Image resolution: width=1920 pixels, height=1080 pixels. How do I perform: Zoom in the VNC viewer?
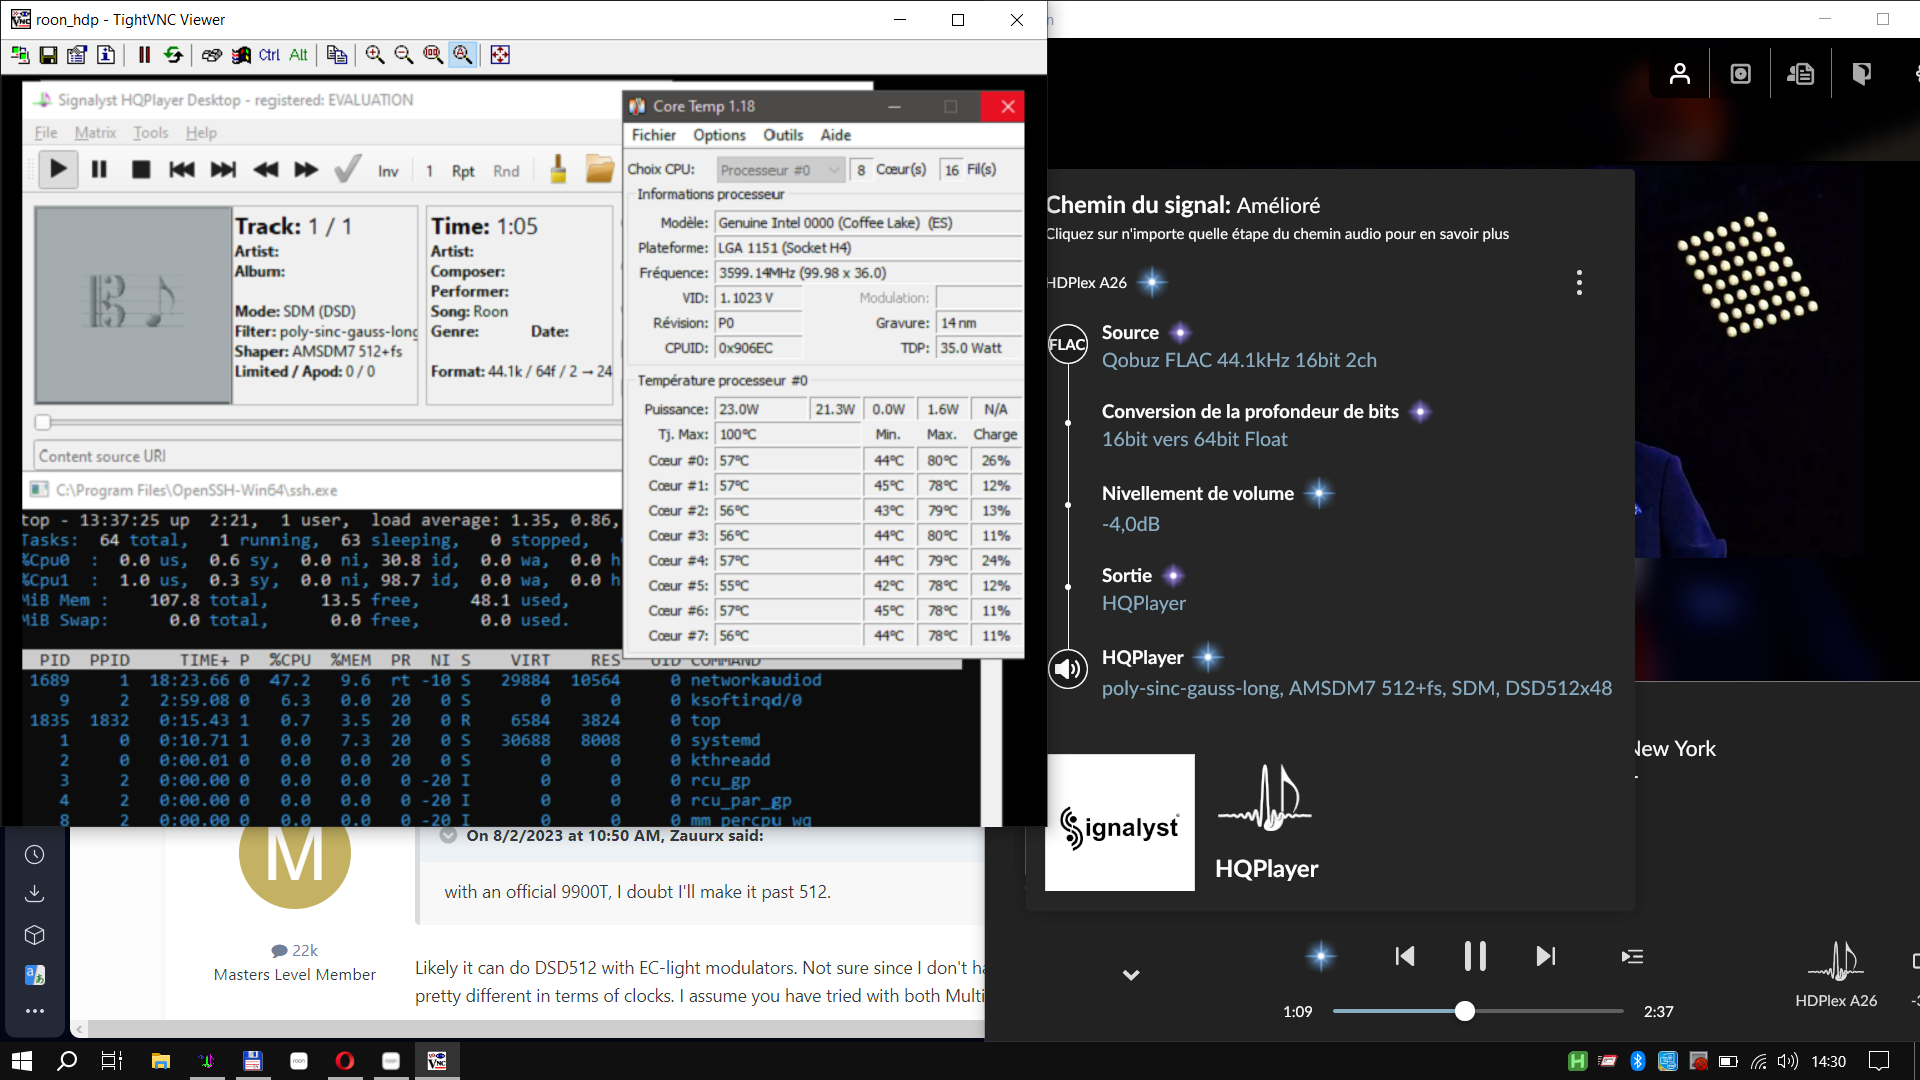click(375, 55)
